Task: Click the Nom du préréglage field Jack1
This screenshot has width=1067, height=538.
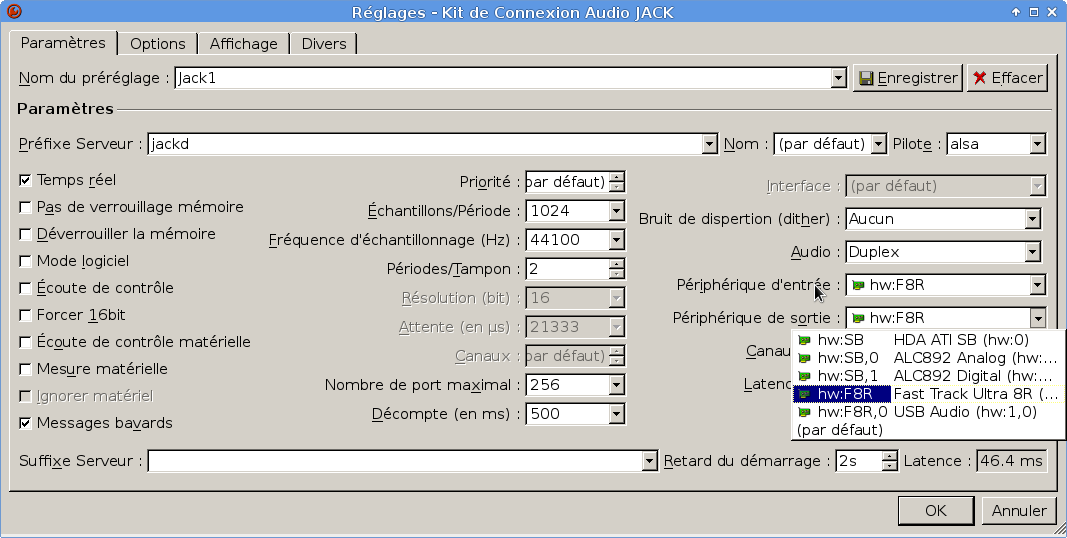Action: pos(503,78)
